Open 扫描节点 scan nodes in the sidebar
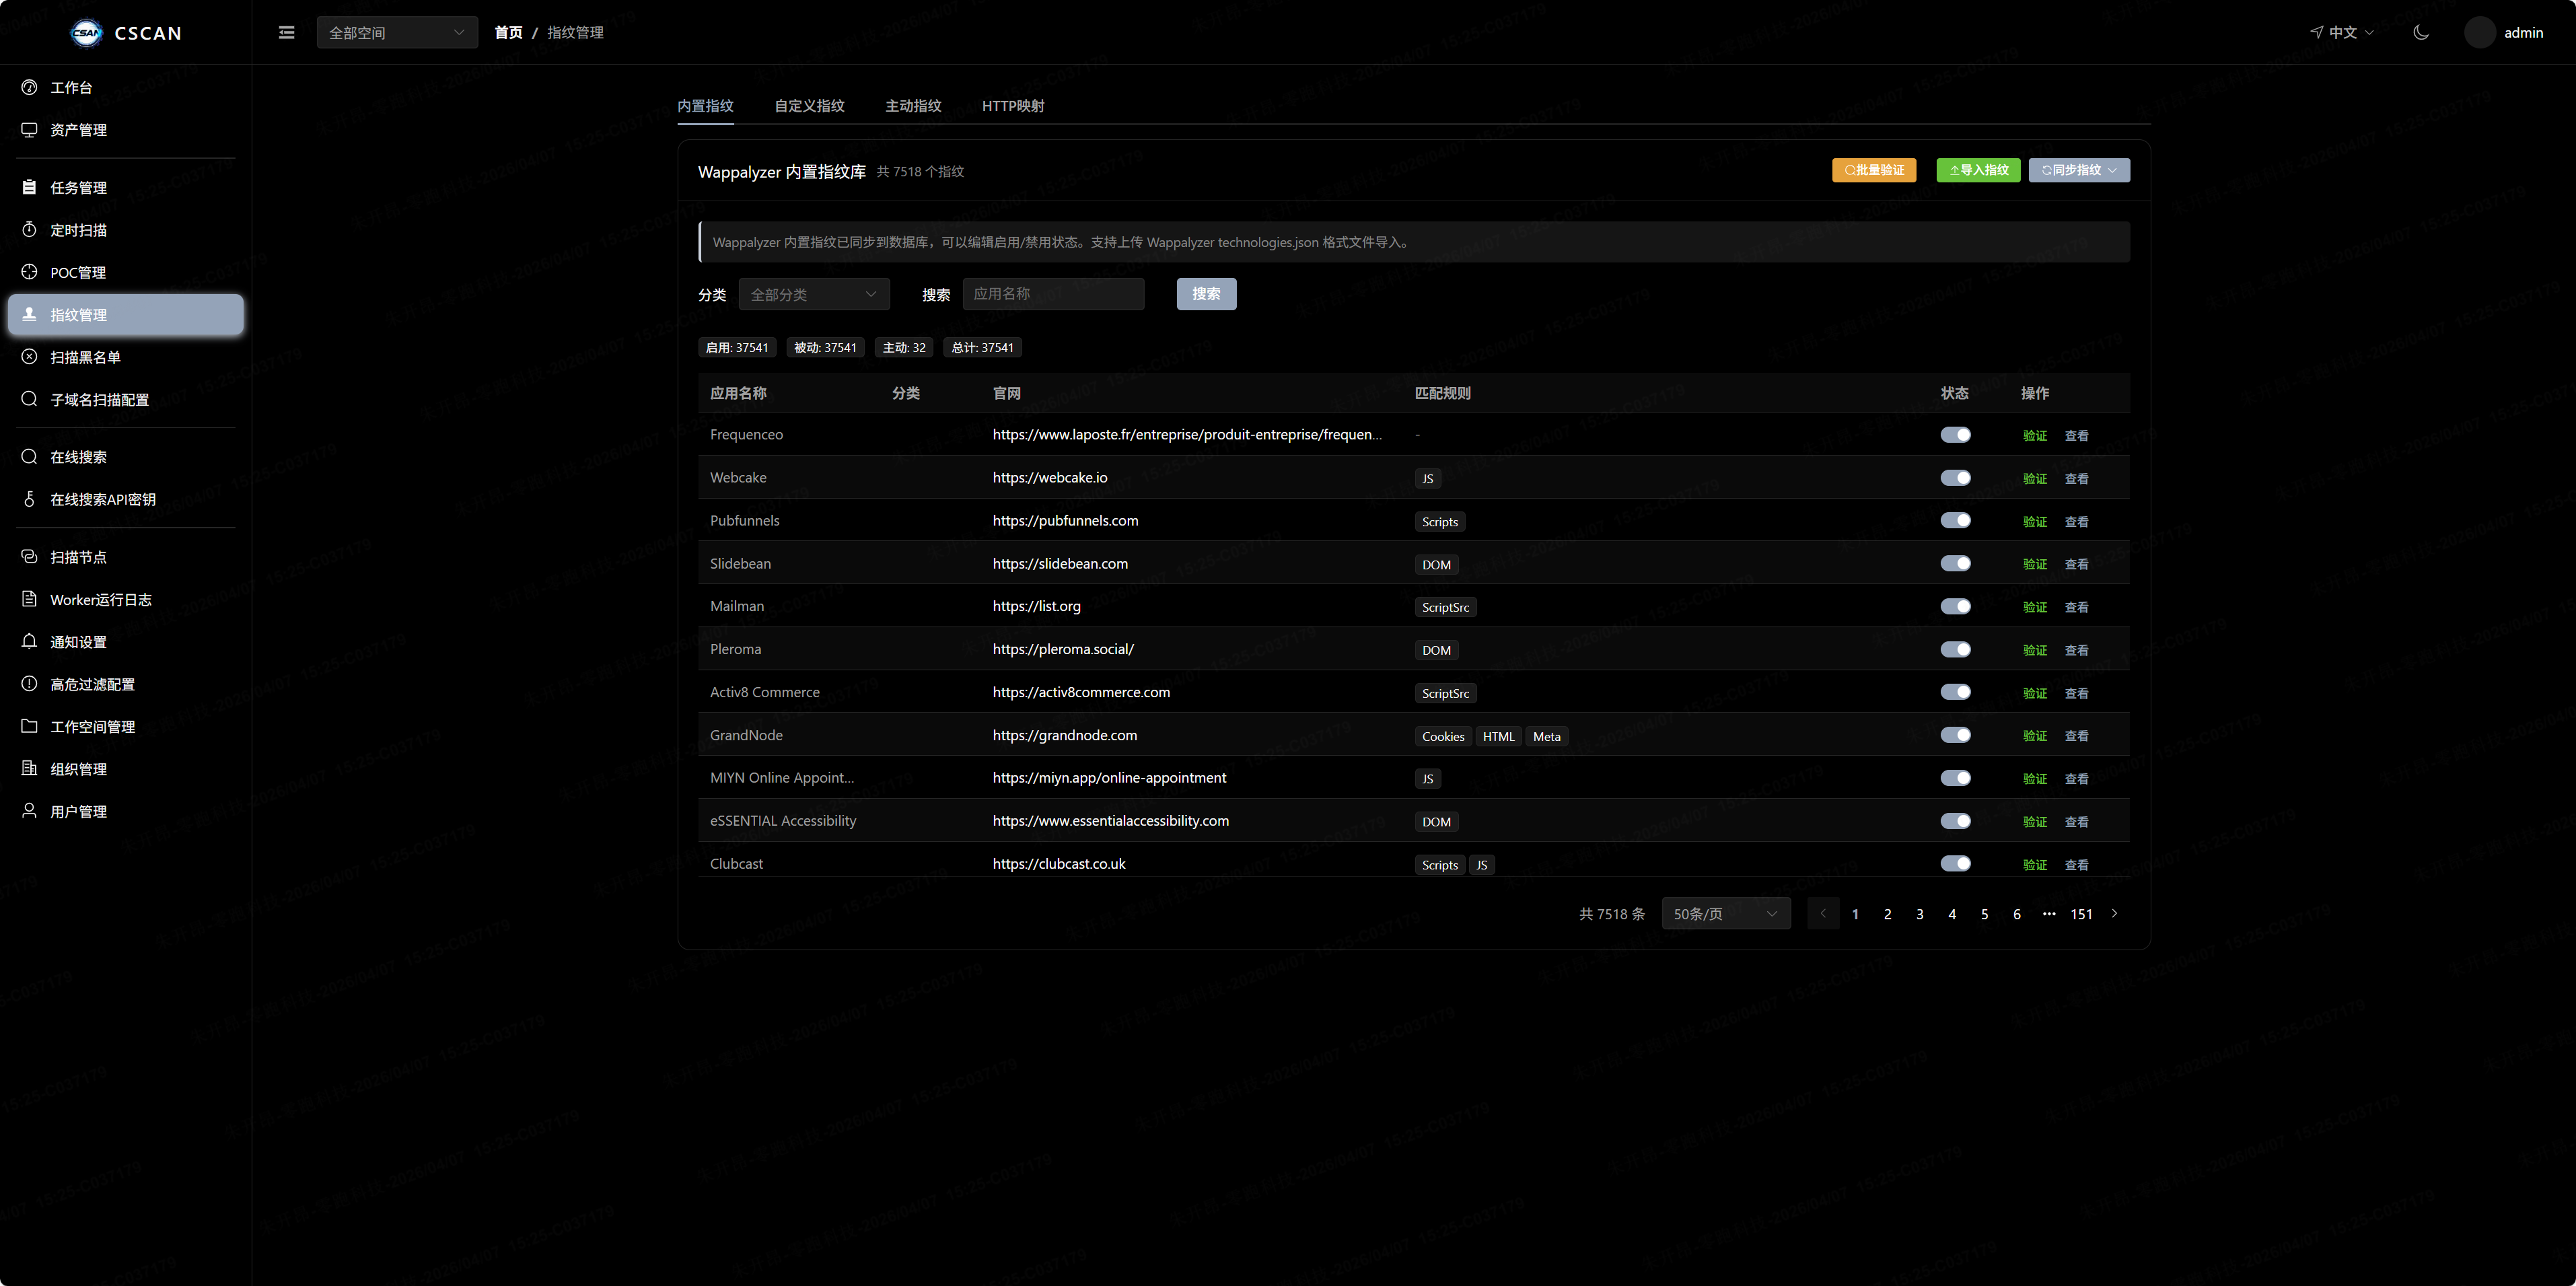Viewport: 2576px width, 1286px height. tap(126, 557)
